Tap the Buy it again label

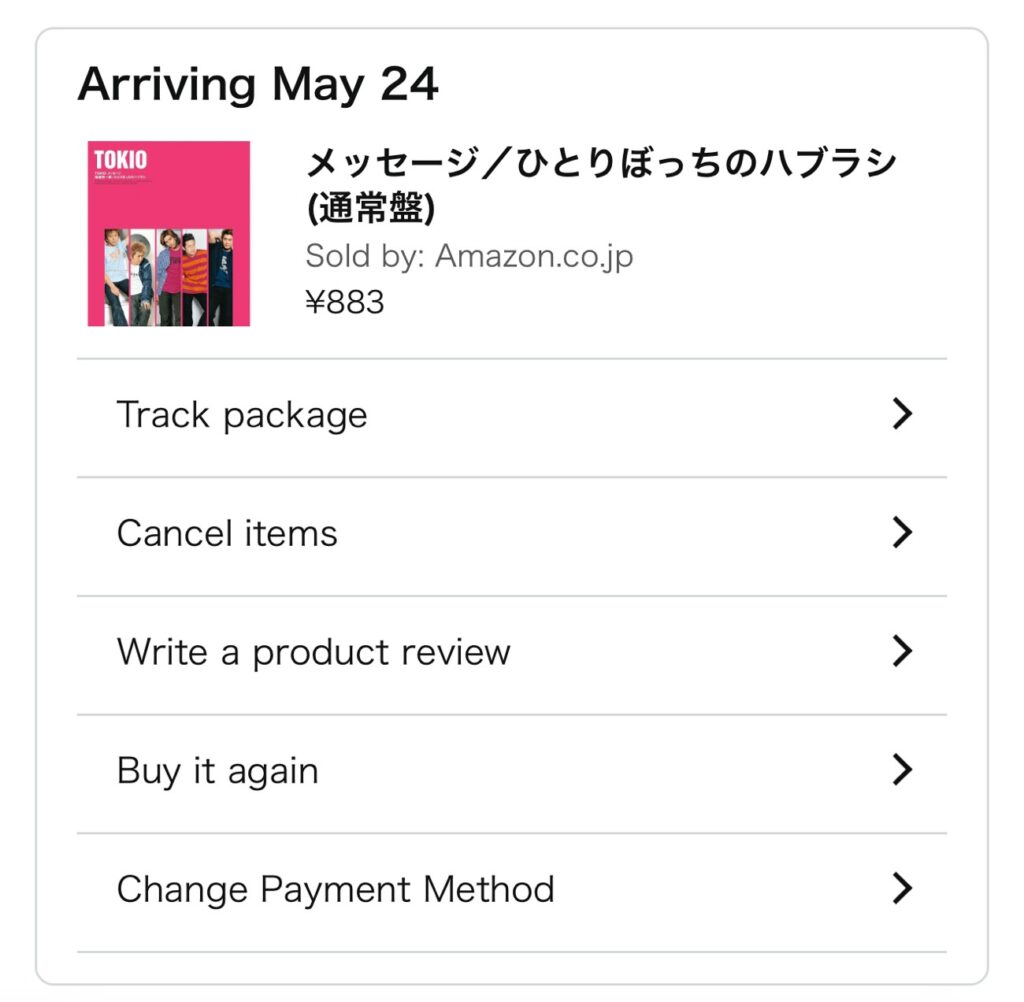[x=217, y=771]
